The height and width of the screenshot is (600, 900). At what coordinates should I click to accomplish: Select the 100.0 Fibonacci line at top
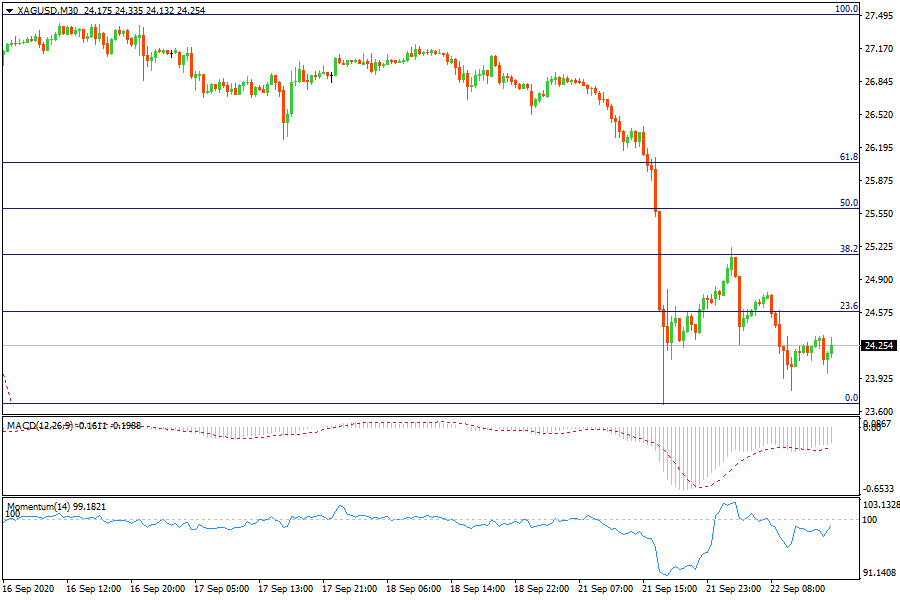tap(400, 15)
